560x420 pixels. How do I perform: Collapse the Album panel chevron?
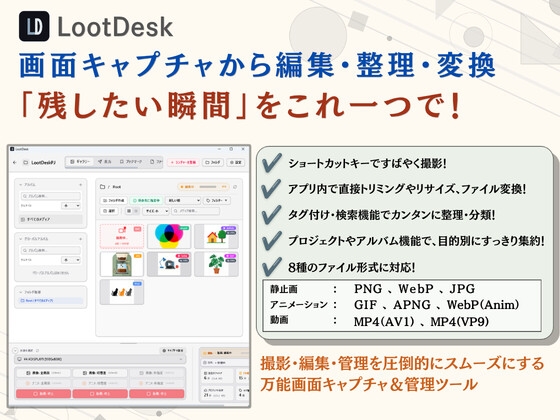[x=21, y=185]
